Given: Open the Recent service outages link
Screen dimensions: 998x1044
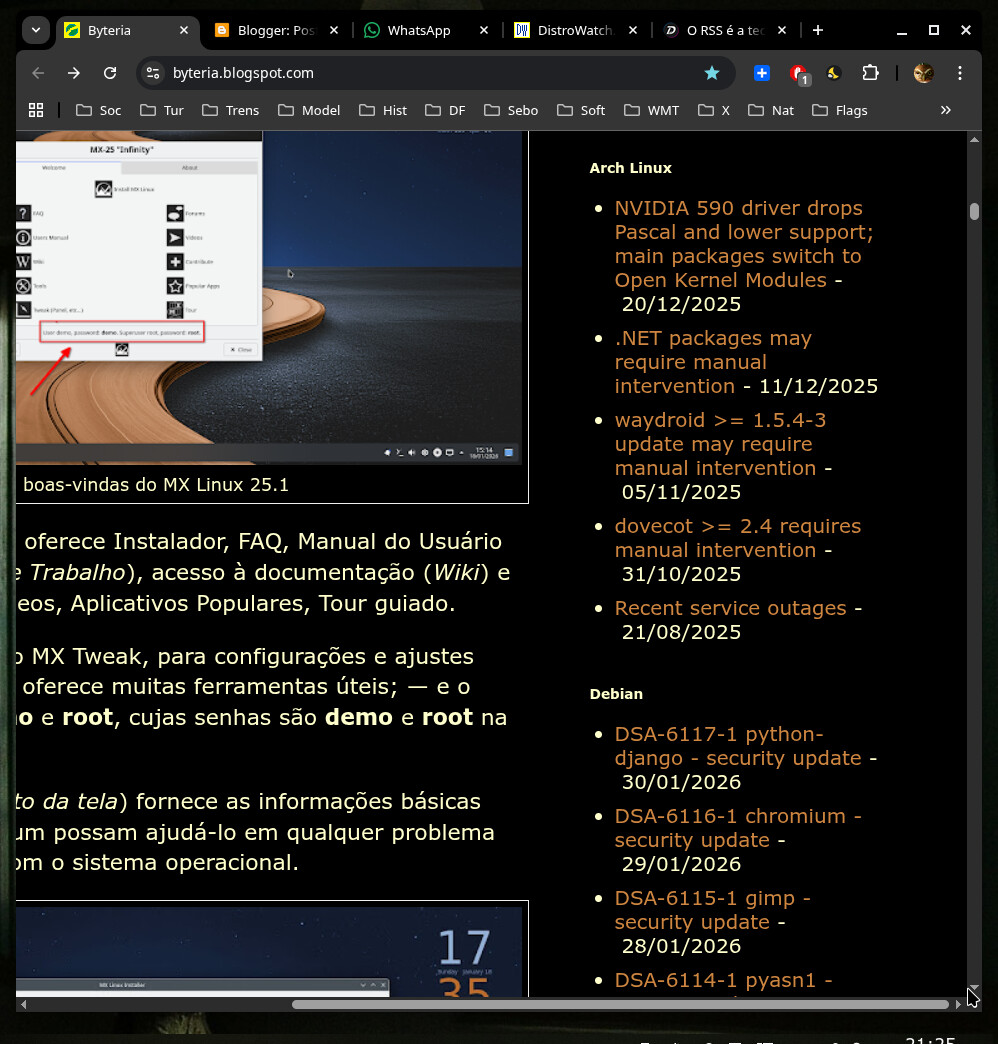Looking at the screenshot, I should pyautogui.click(x=730, y=608).
